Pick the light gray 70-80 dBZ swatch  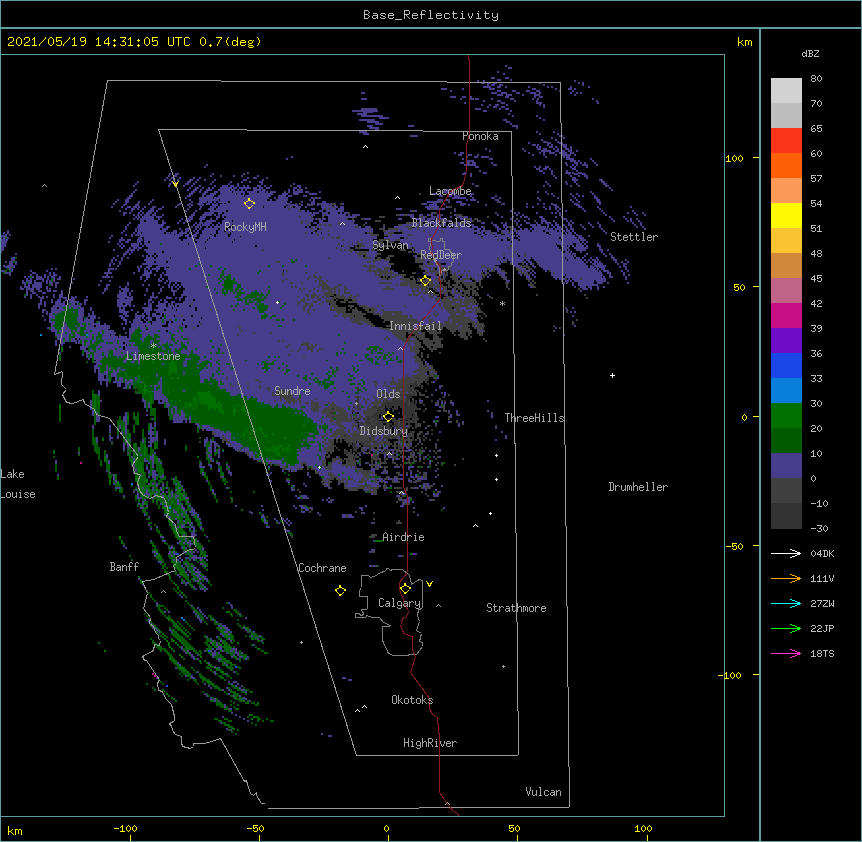pos(786,91)
